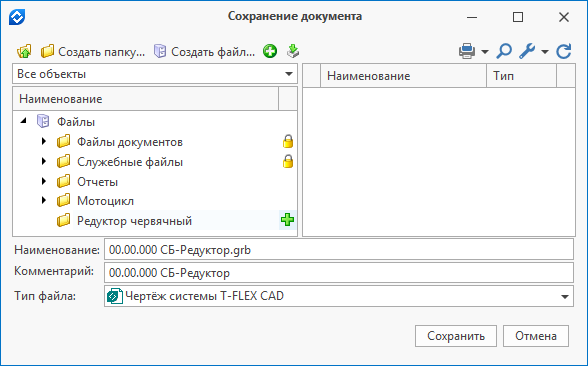Screen dimensions: 588x366
Task: Click the lock icon beside Файлы документов
Action: tap(288, 142)
